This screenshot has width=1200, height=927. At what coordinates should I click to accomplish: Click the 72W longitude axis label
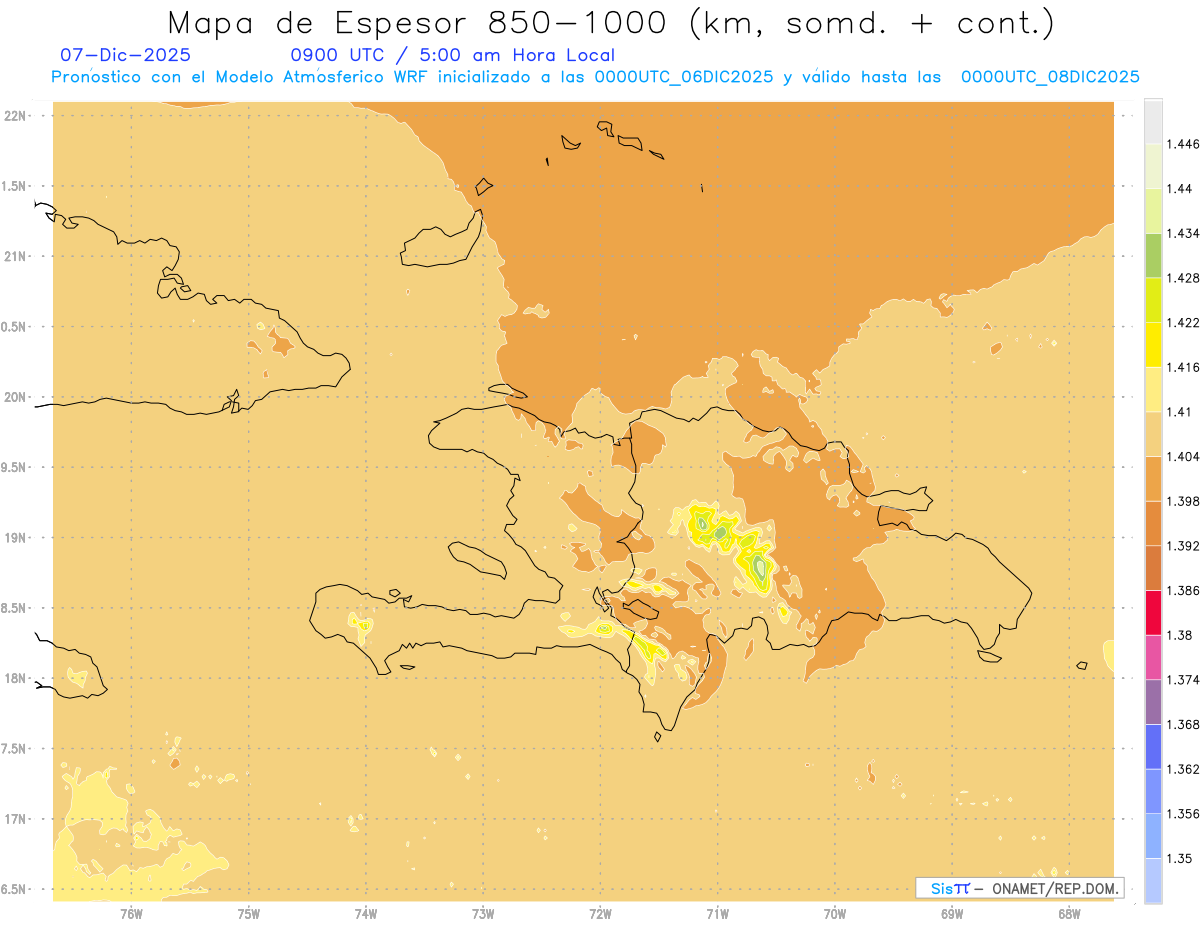[600, 914]
